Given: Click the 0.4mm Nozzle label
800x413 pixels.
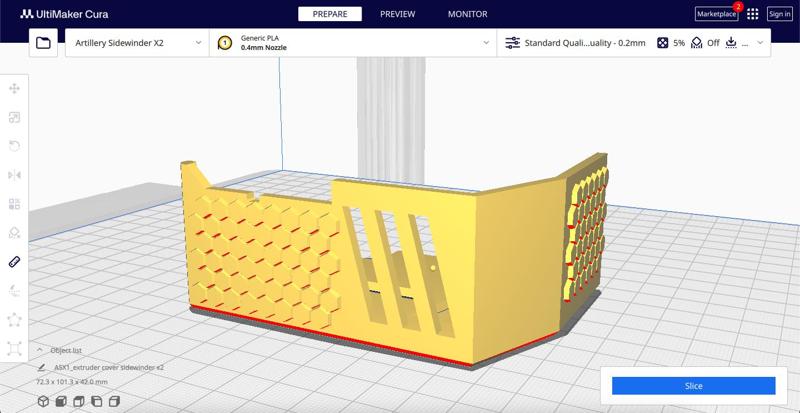Looking at the screenshot, I should (263, 48).
